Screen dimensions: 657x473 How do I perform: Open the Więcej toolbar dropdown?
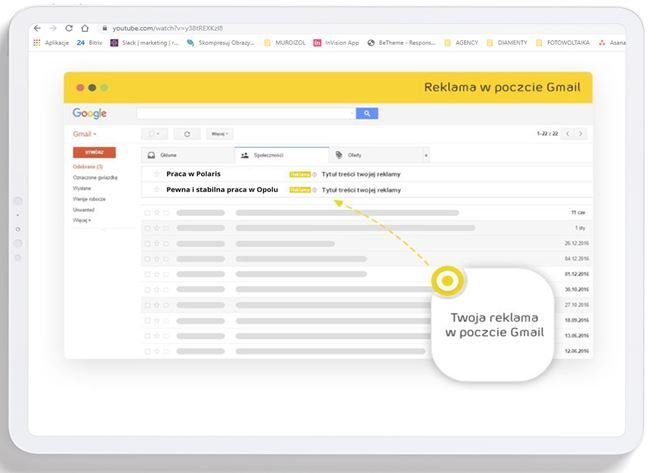[220, 134]
